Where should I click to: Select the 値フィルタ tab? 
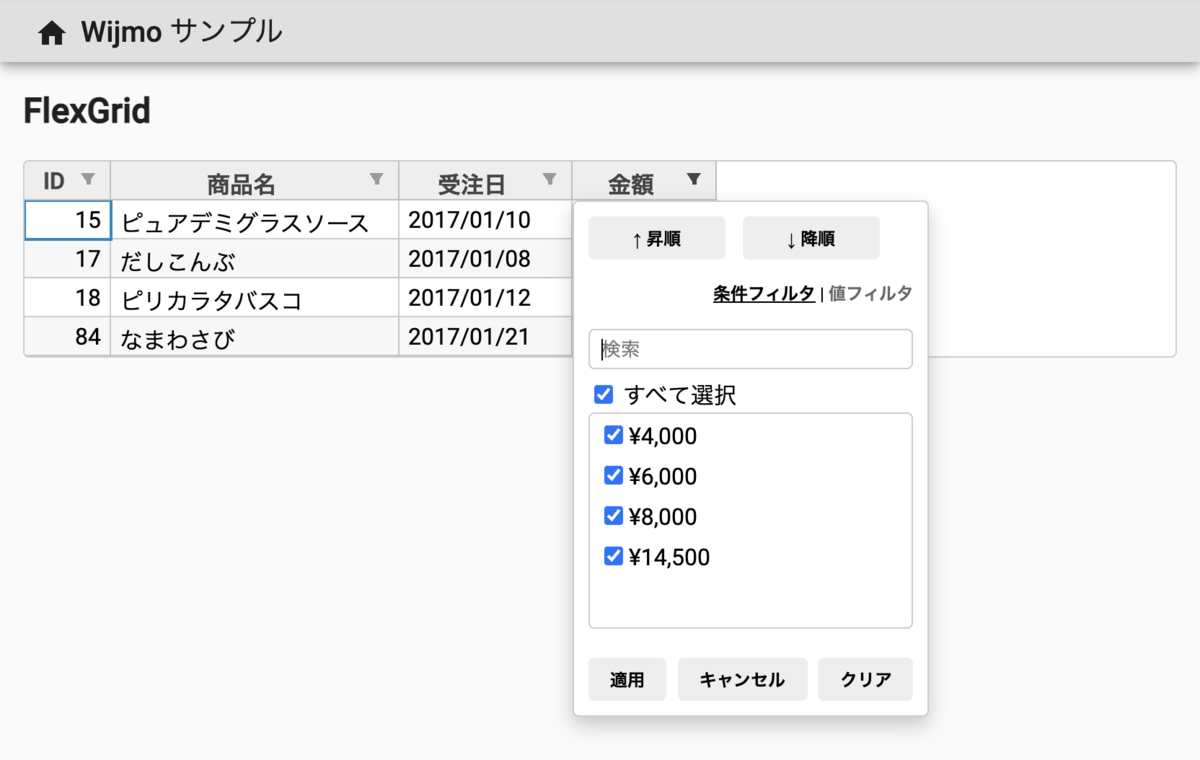[x=869, y=293]
